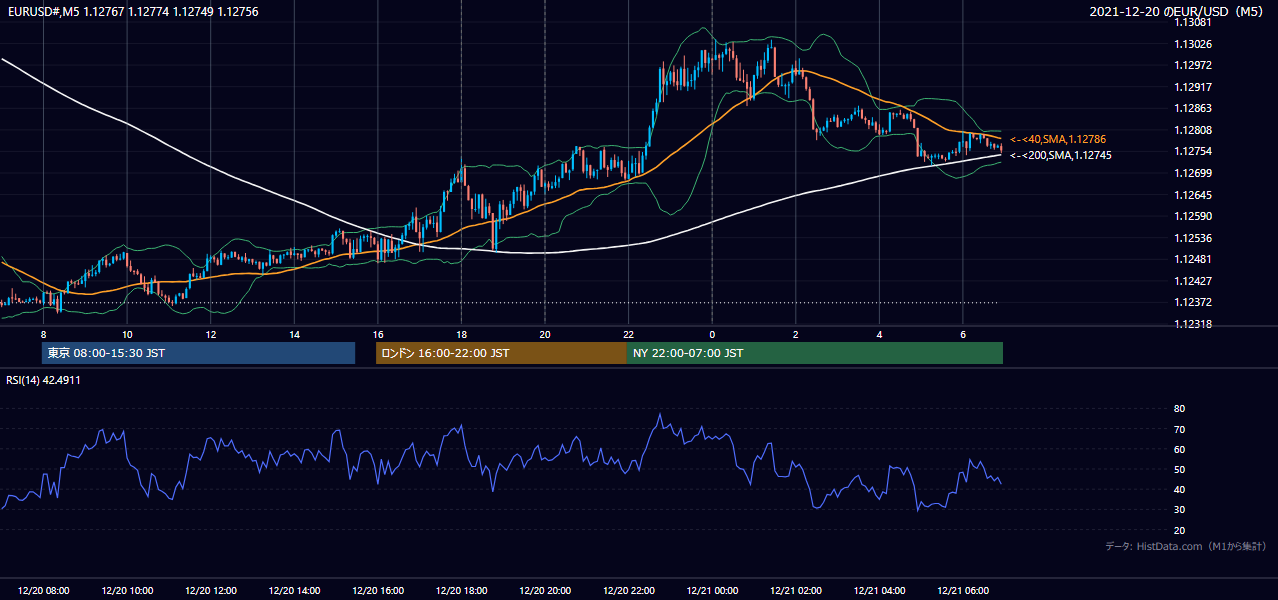Click the 12/20 16:00 timestamp
This screenshot has height=600, width=1278.
coord(378,591)
